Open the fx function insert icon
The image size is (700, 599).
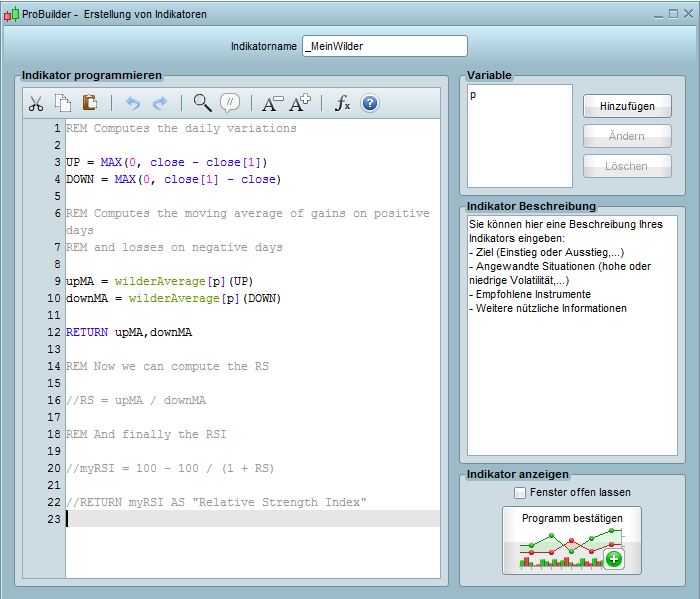click(342, 103)
